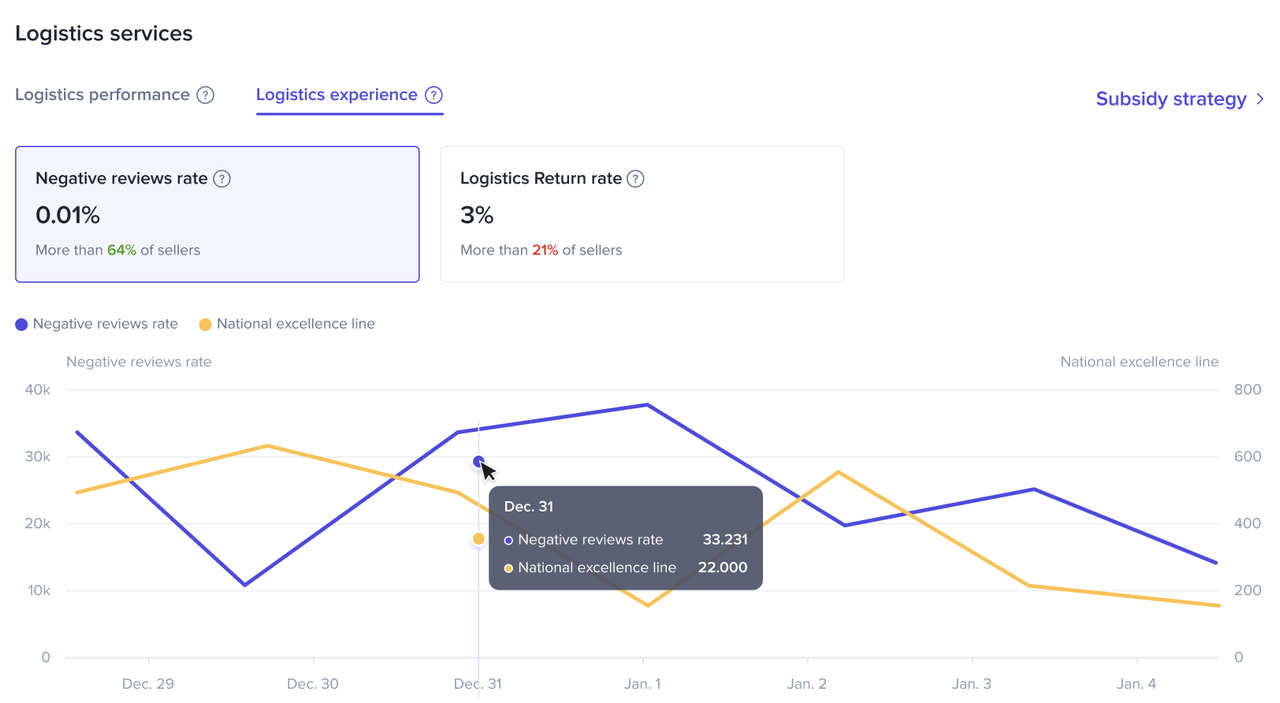Click the blue legend color dot

[21, 324]
